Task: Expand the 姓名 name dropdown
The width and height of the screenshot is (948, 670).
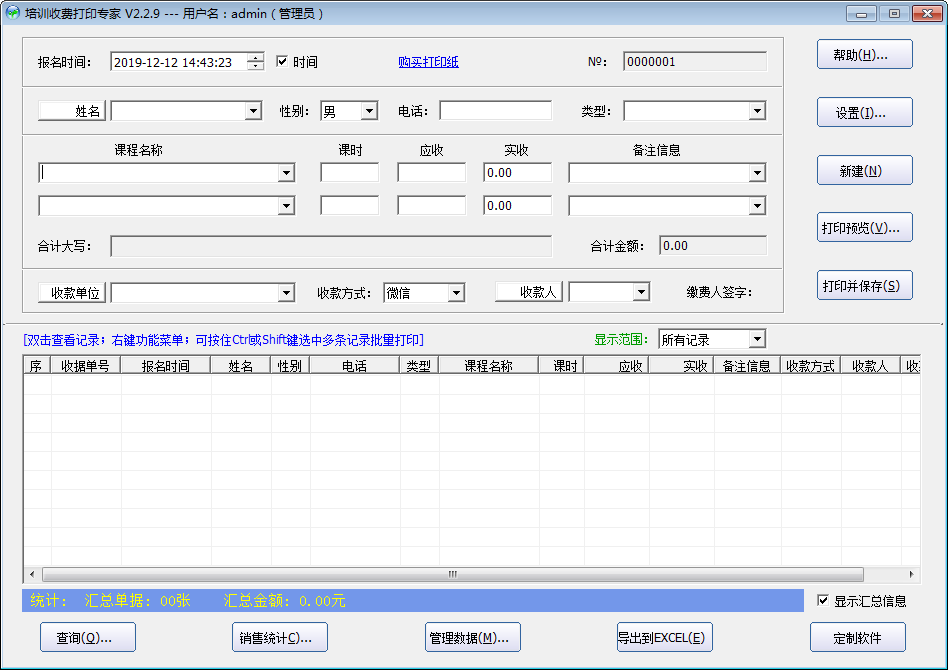Action: pyautogui.click(x=253, y=111)
